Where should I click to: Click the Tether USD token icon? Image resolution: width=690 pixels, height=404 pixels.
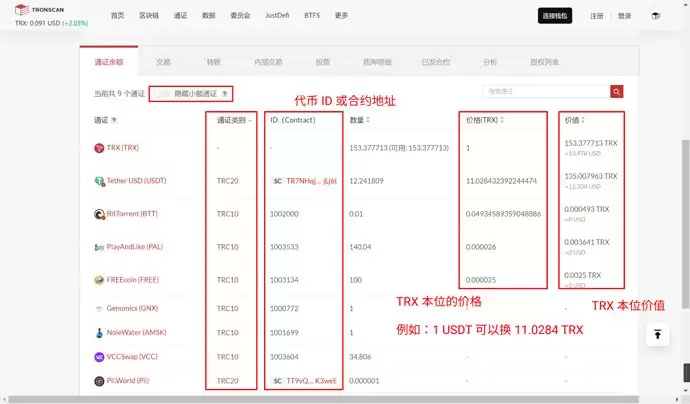click(99, 181)
